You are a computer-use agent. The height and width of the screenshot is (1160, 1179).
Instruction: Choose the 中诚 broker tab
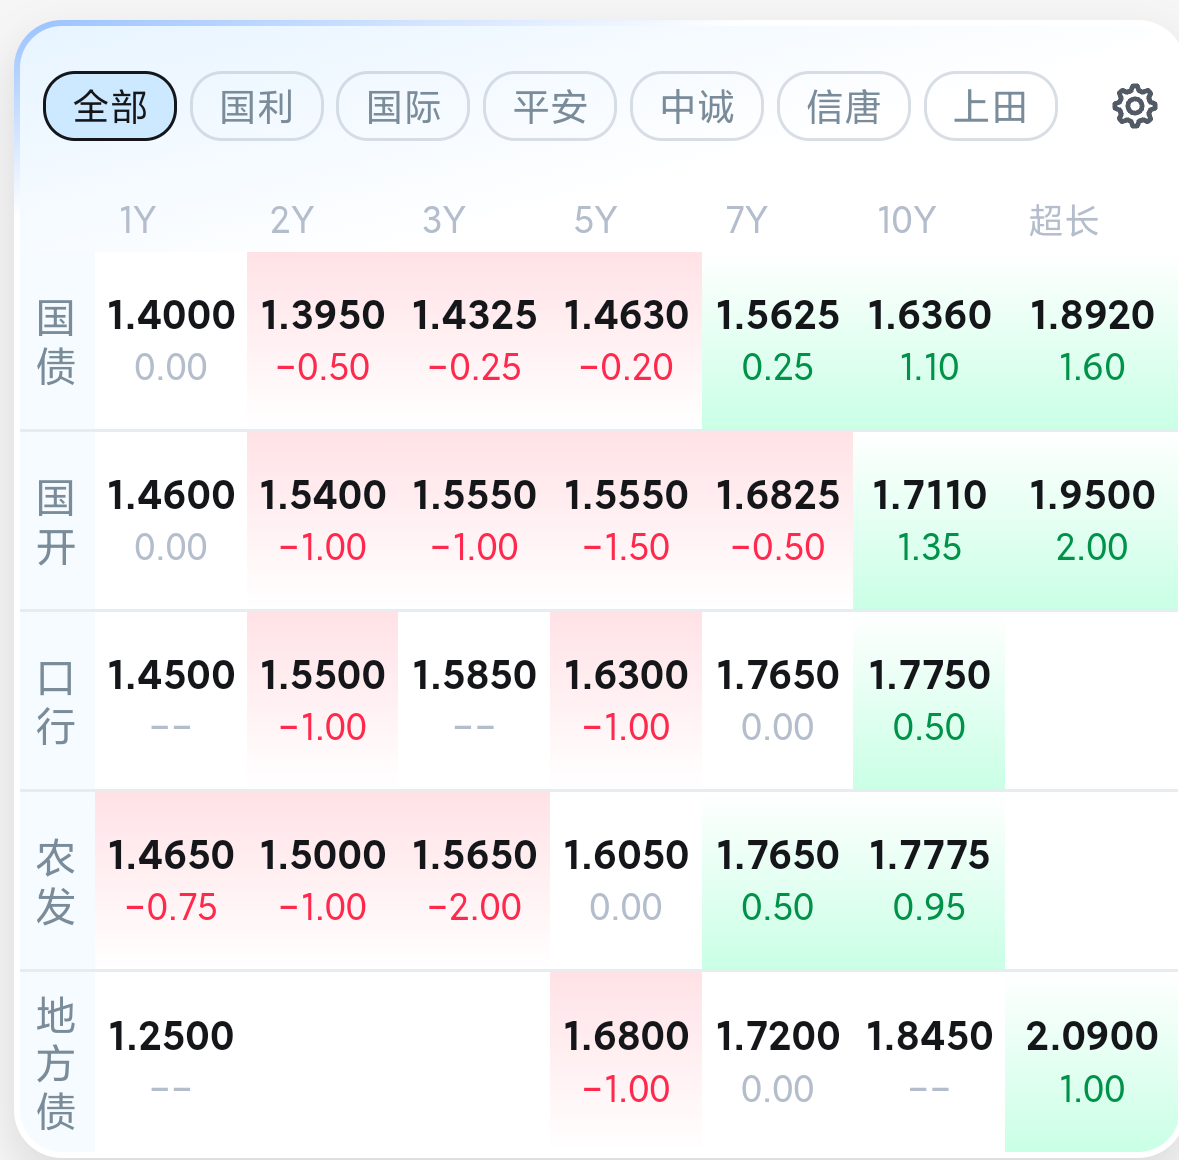click(x=696, y=106)
